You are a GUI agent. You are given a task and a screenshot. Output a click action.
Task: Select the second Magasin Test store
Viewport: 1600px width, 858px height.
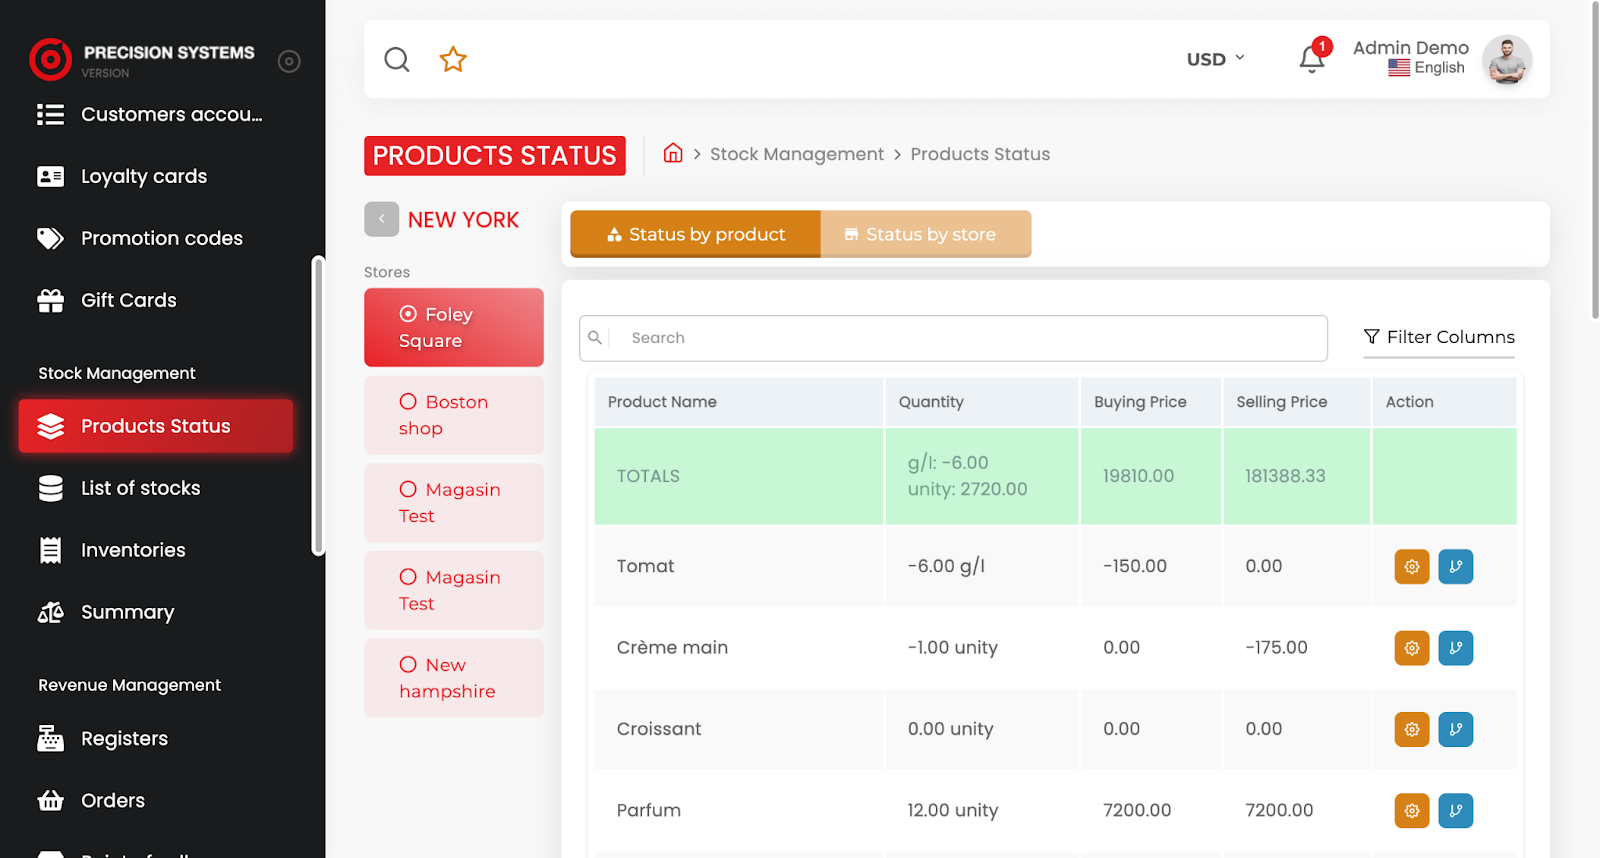pos(454,590)
